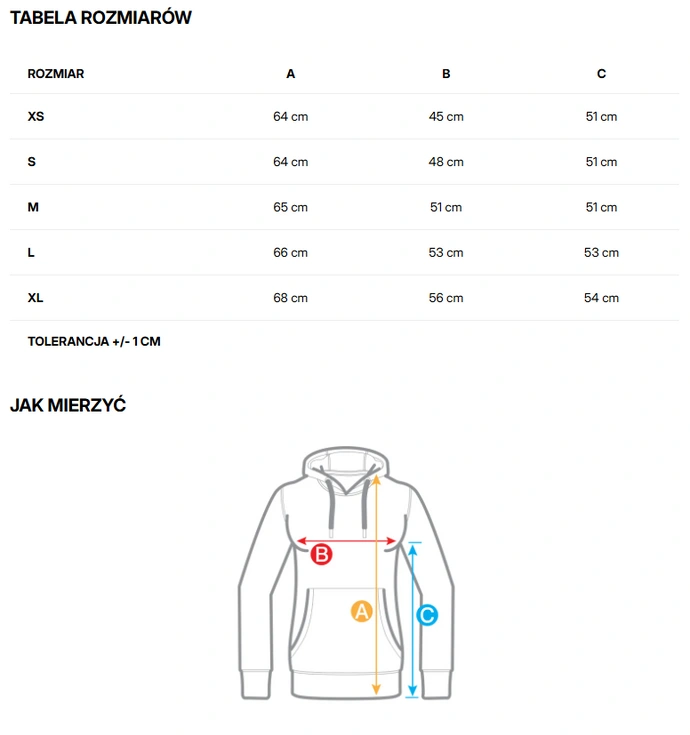Viewport: 690px width, 735px height.
Task: Click the JAK MIERZYĆ heading
Action: tap(68, 405)
